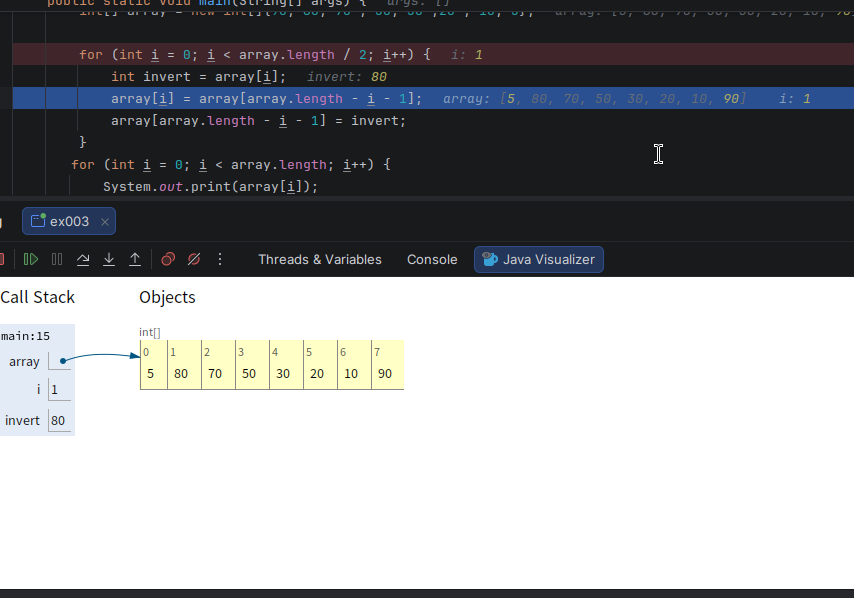Click the array variable reference box
The height and width of the screenshot is (598, 854).
point(59,361)
